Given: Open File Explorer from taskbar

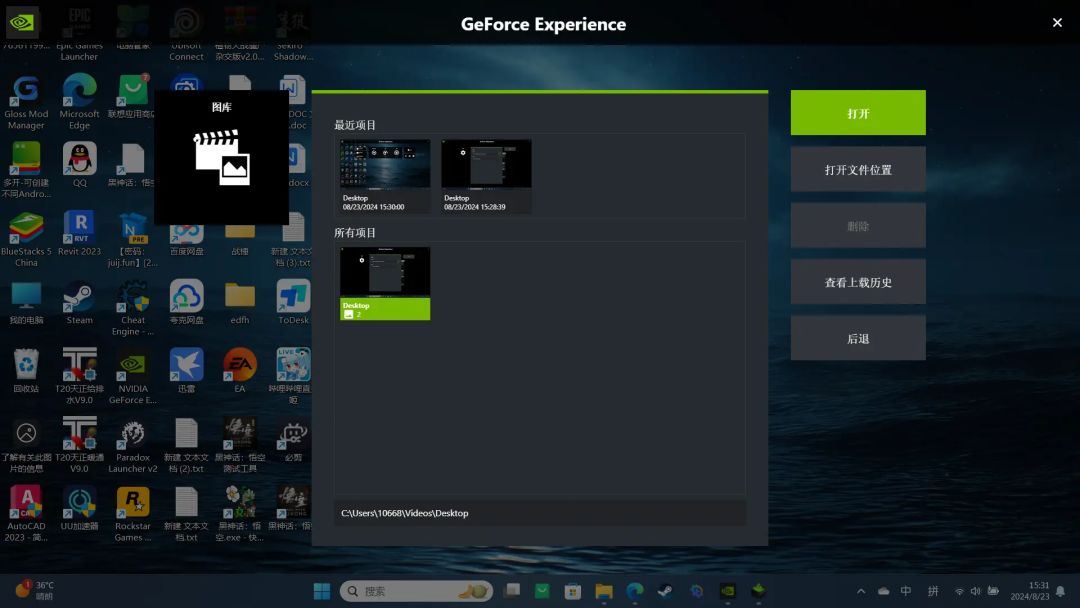Looking at the screenshot, I should (604, 591).
